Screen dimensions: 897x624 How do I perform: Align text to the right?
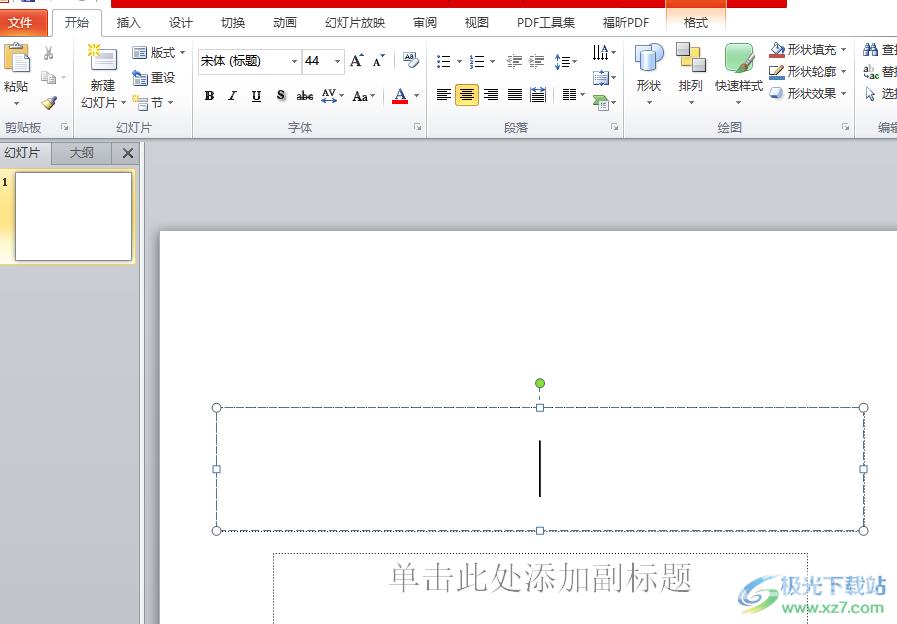(x=491, y=94)
